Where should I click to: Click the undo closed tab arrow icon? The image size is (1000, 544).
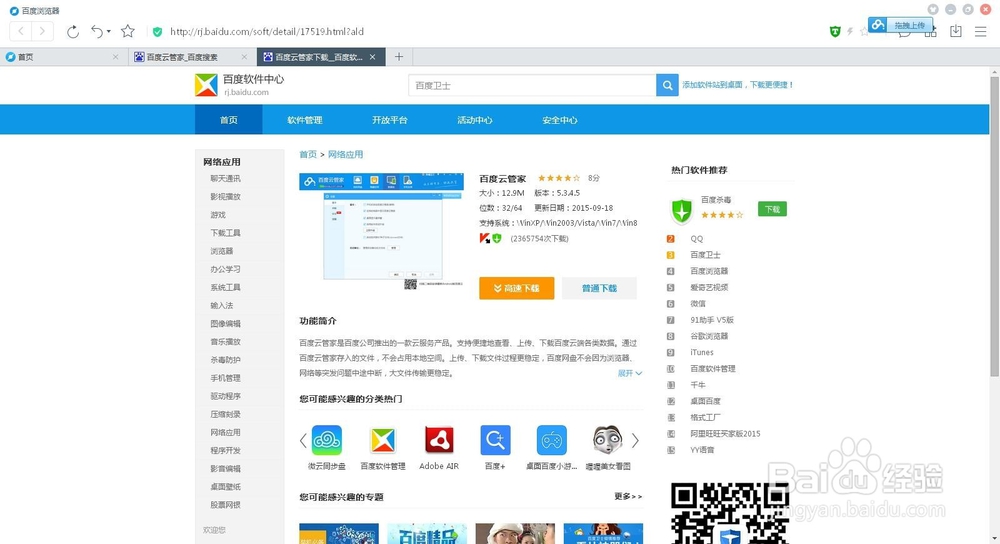[97, 31]
